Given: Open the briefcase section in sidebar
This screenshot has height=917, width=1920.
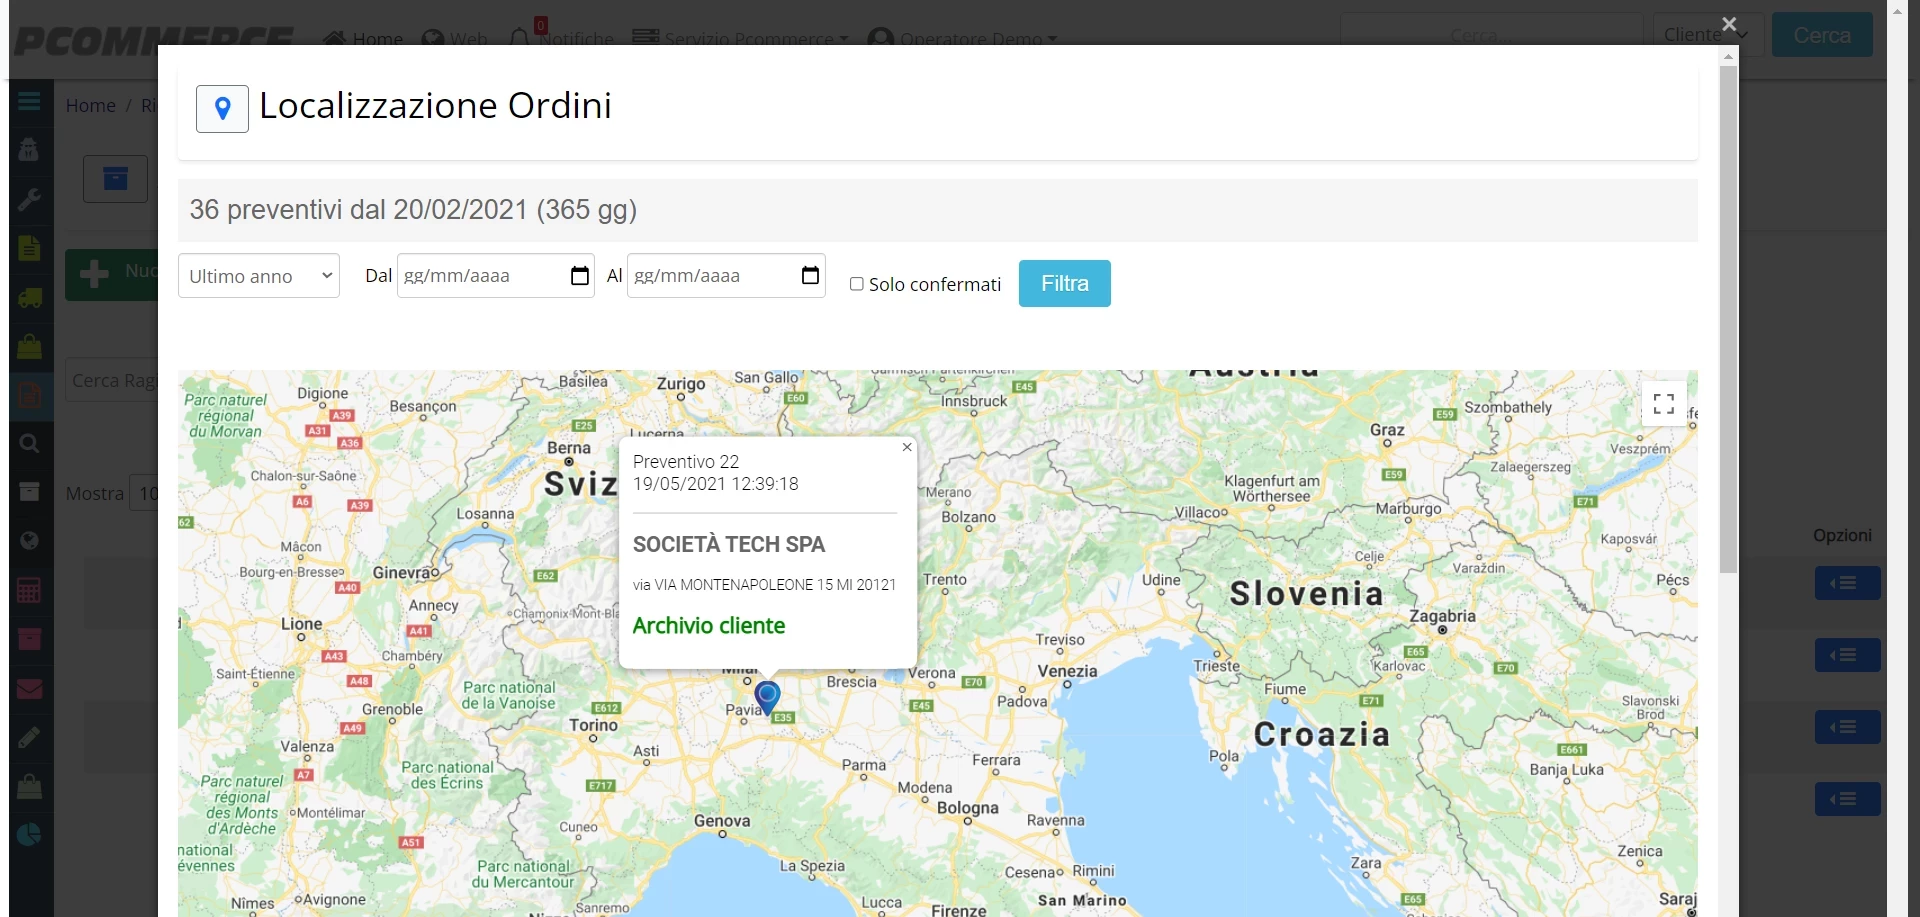Looking at the screenshot, I should [29, 786].
